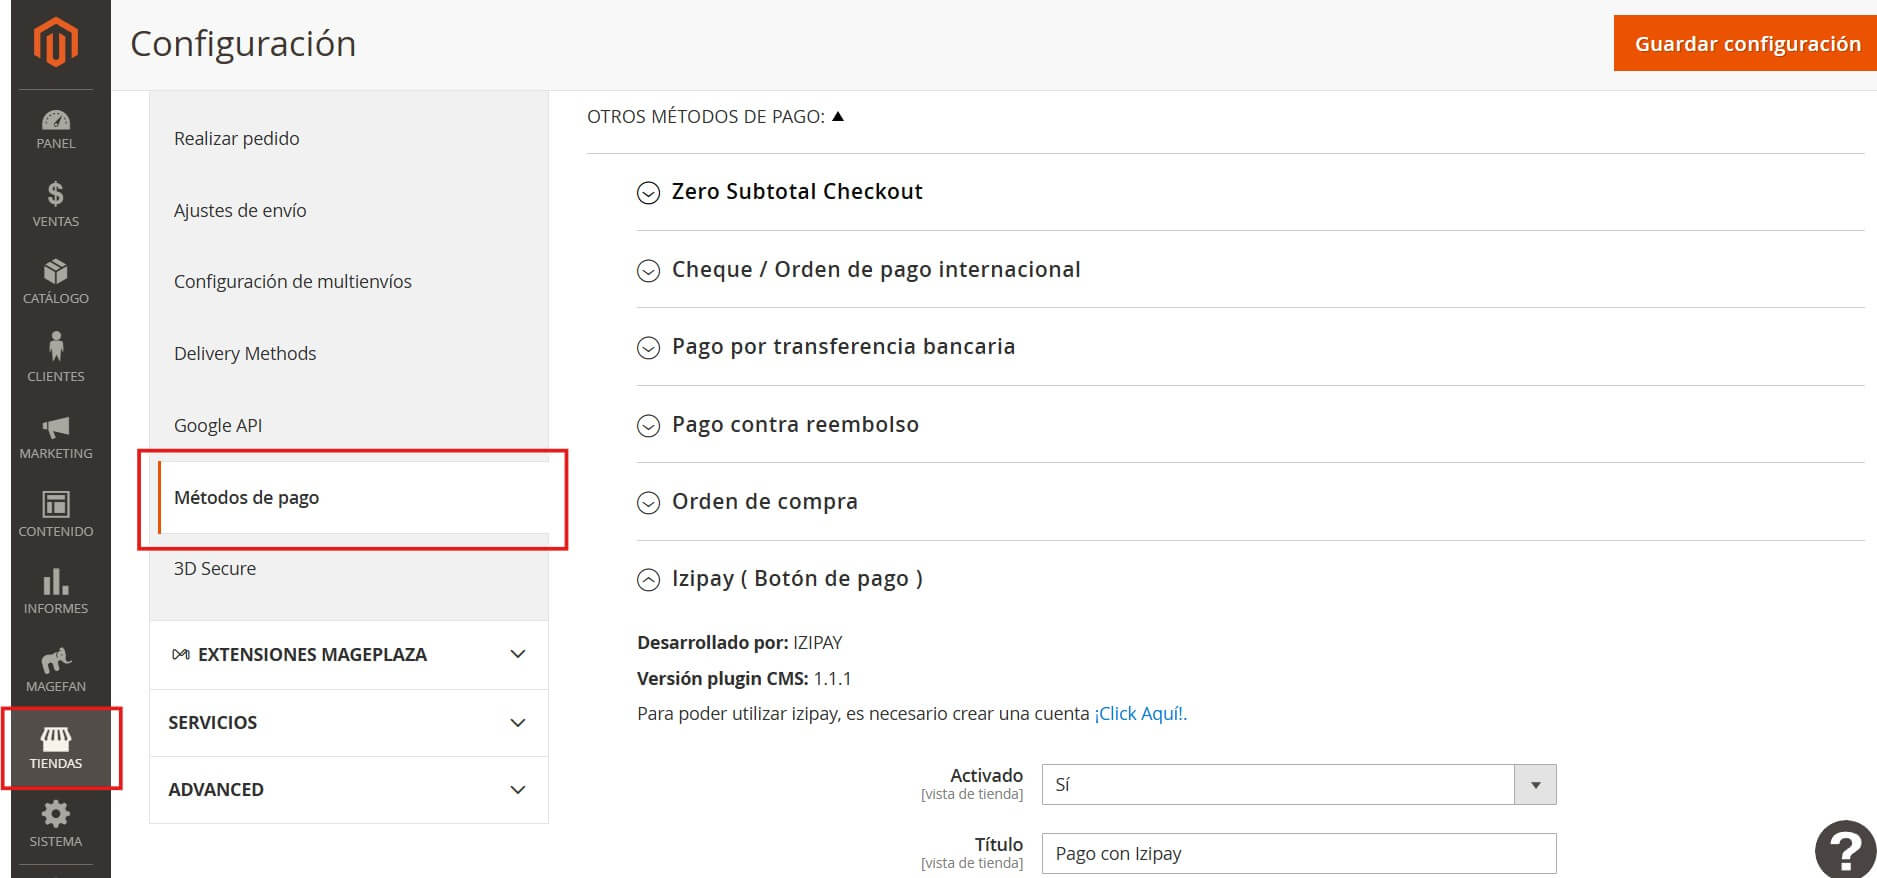This screenshot has height=878, width=1877.
Task: Click the Guardar configuración button
Action: [1746, 44]
